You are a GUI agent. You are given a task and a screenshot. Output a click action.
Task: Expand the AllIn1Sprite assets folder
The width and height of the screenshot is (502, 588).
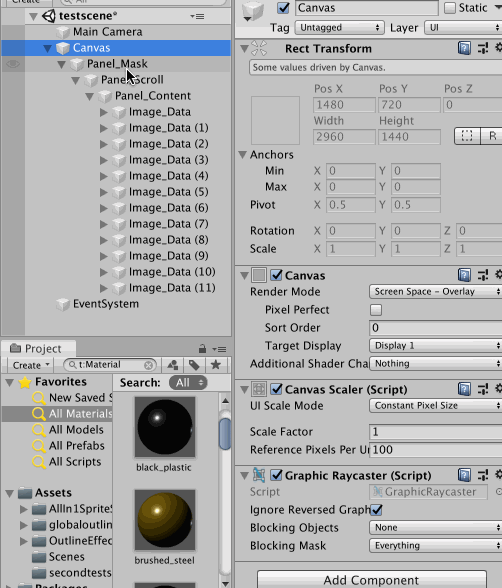coord(24,509)
